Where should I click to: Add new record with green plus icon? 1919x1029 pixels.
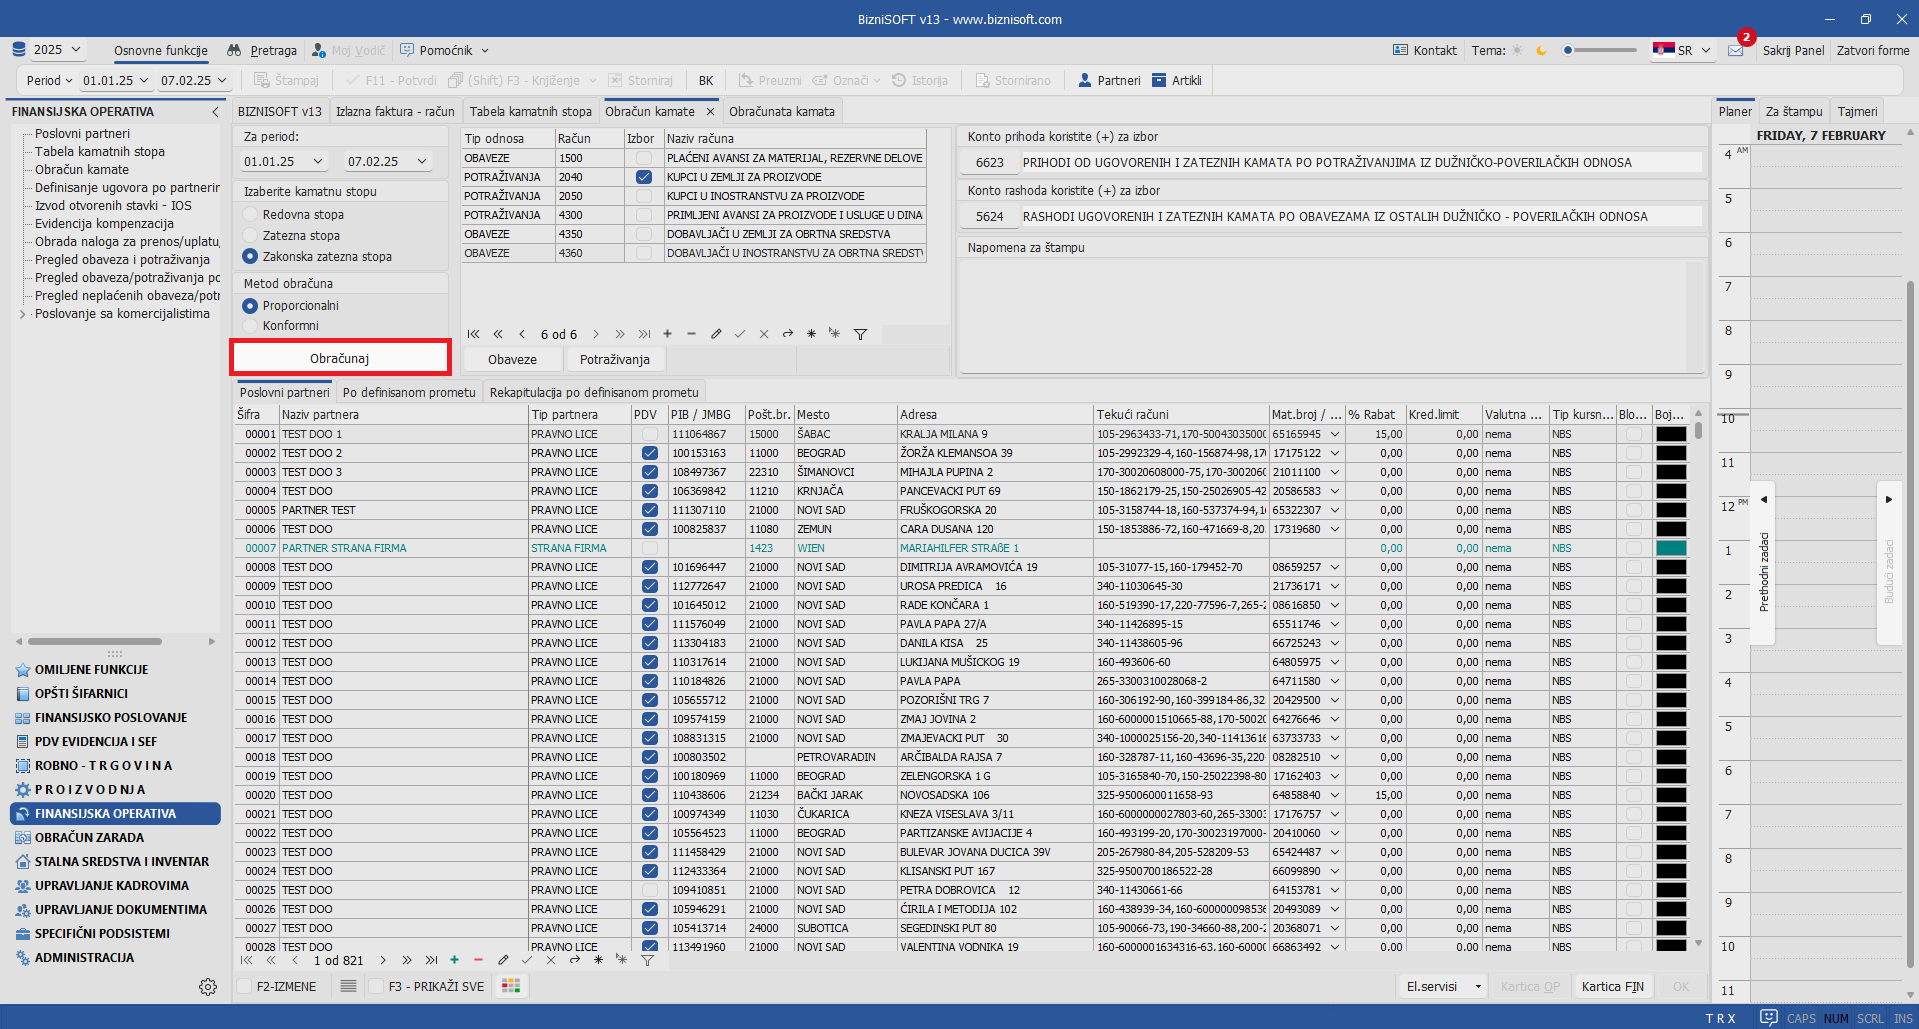click(x=454, y=960)
